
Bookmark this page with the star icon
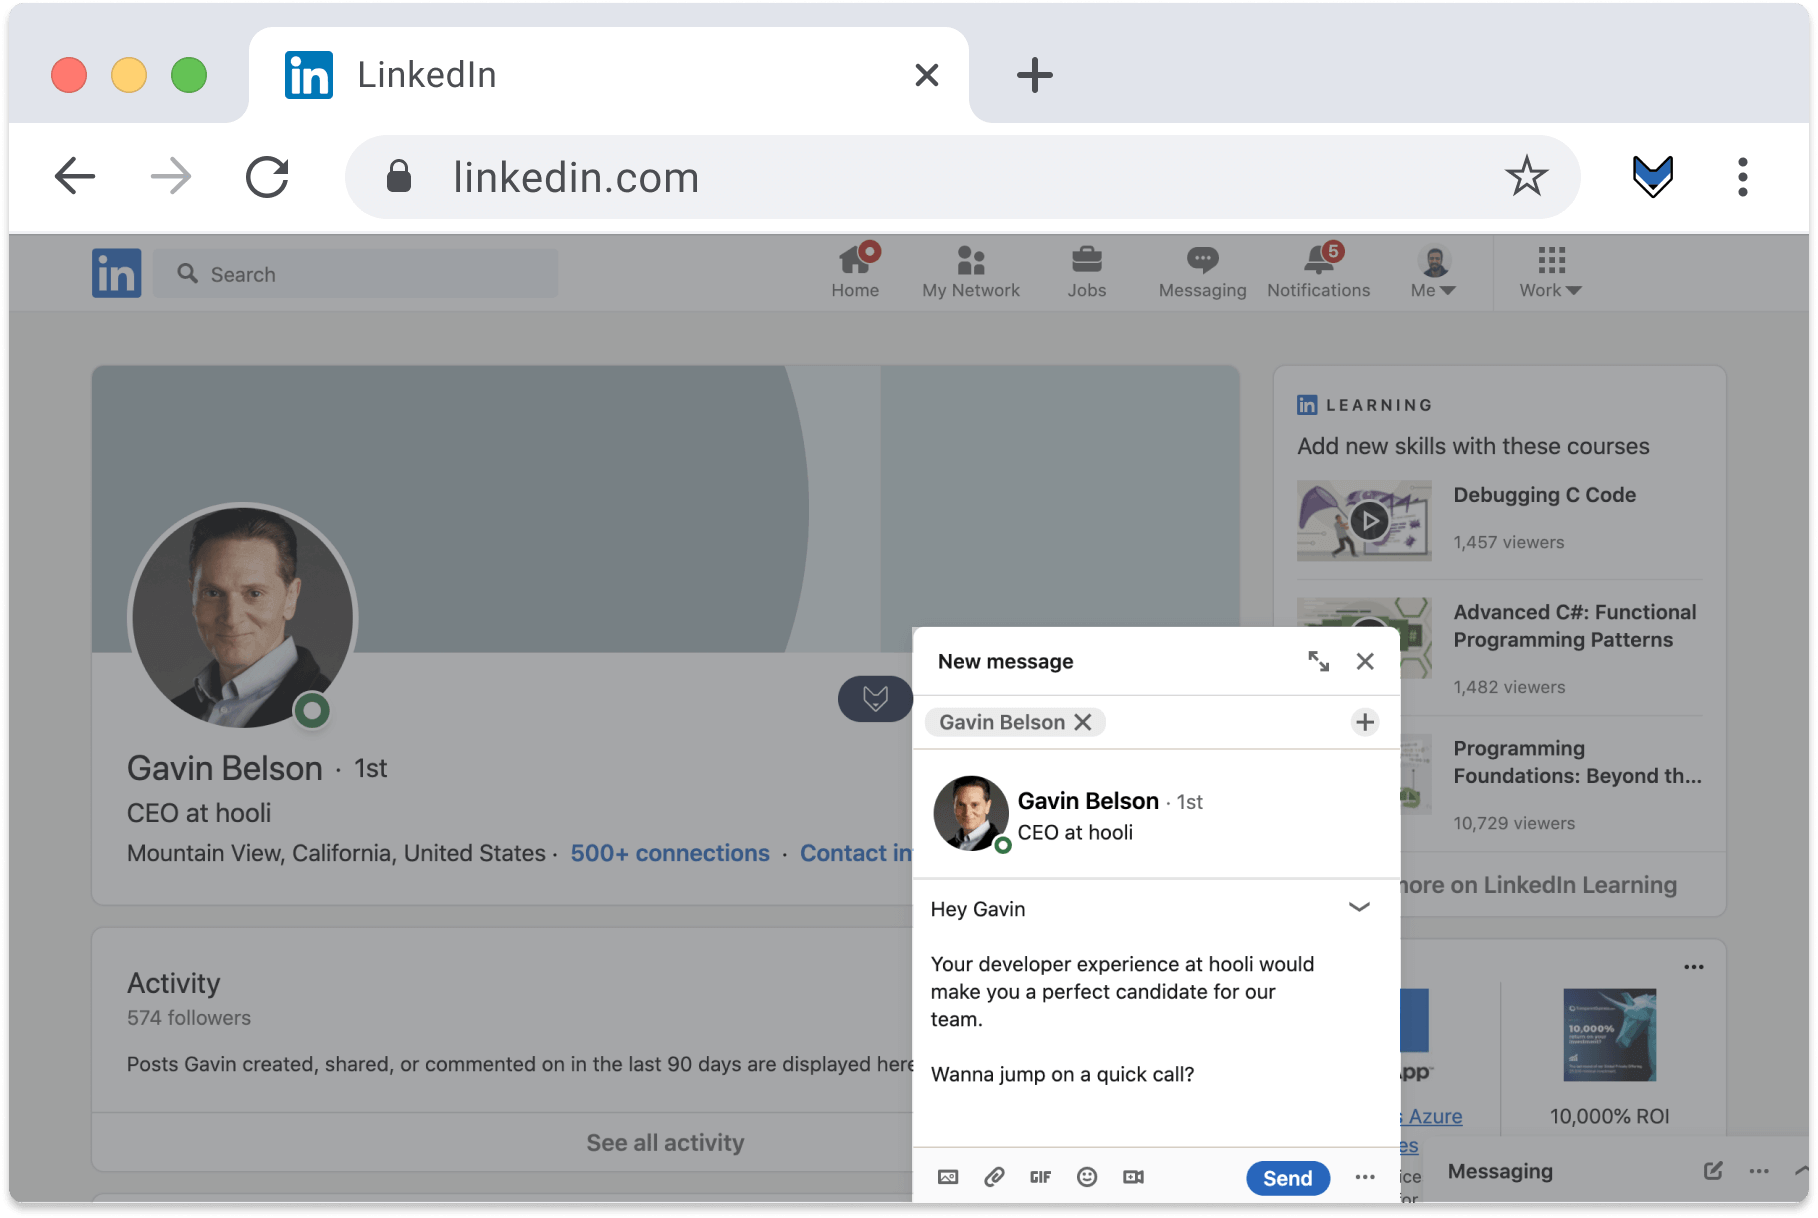[x=1526, y=177]
